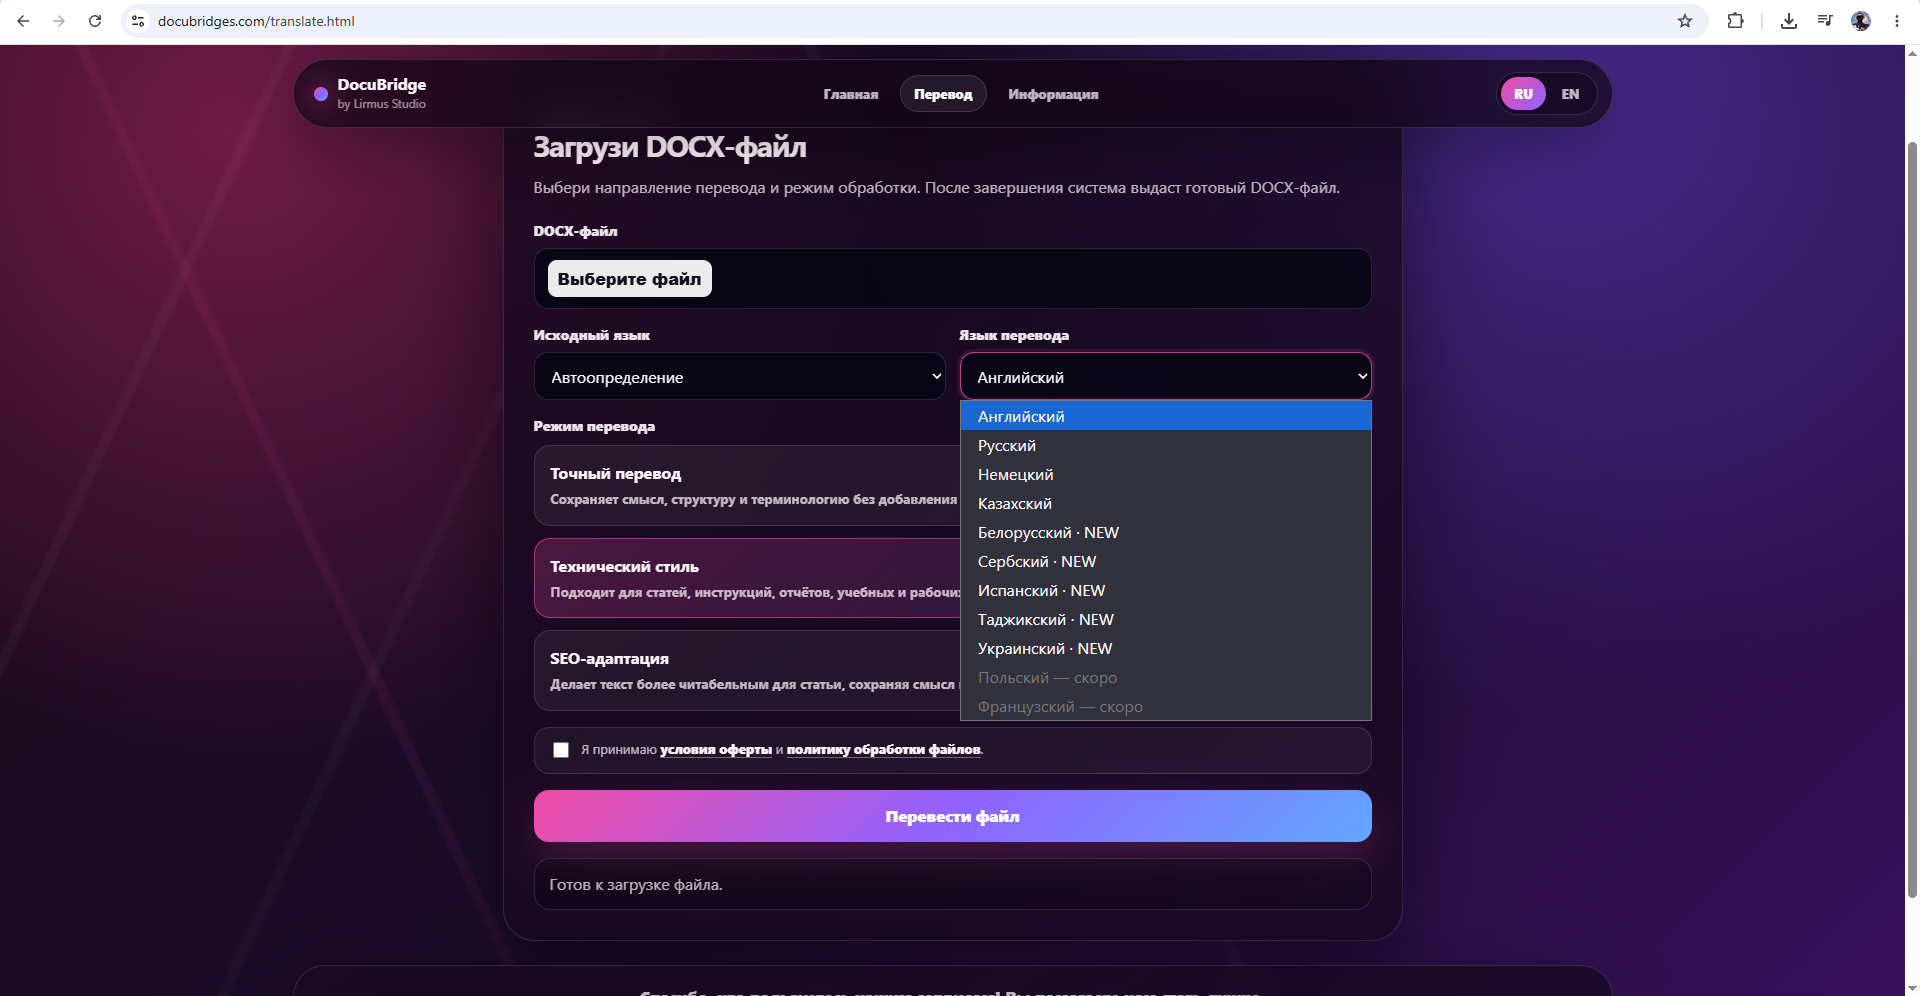Go to the Информация navigation tab
Screen dimensions: 1920x996
1053,94
